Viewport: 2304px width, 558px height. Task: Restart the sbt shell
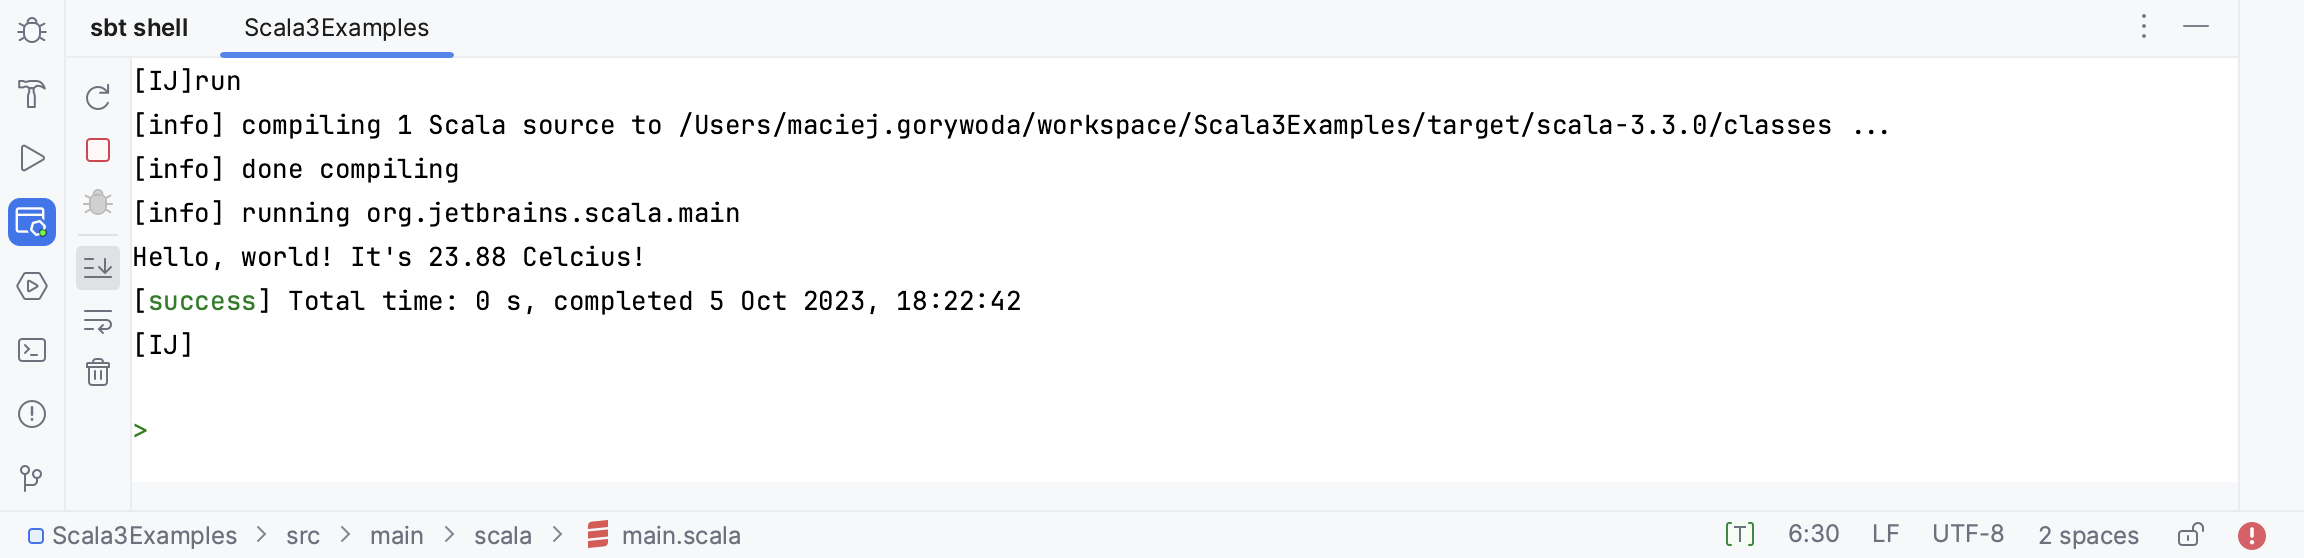(98, 97)
